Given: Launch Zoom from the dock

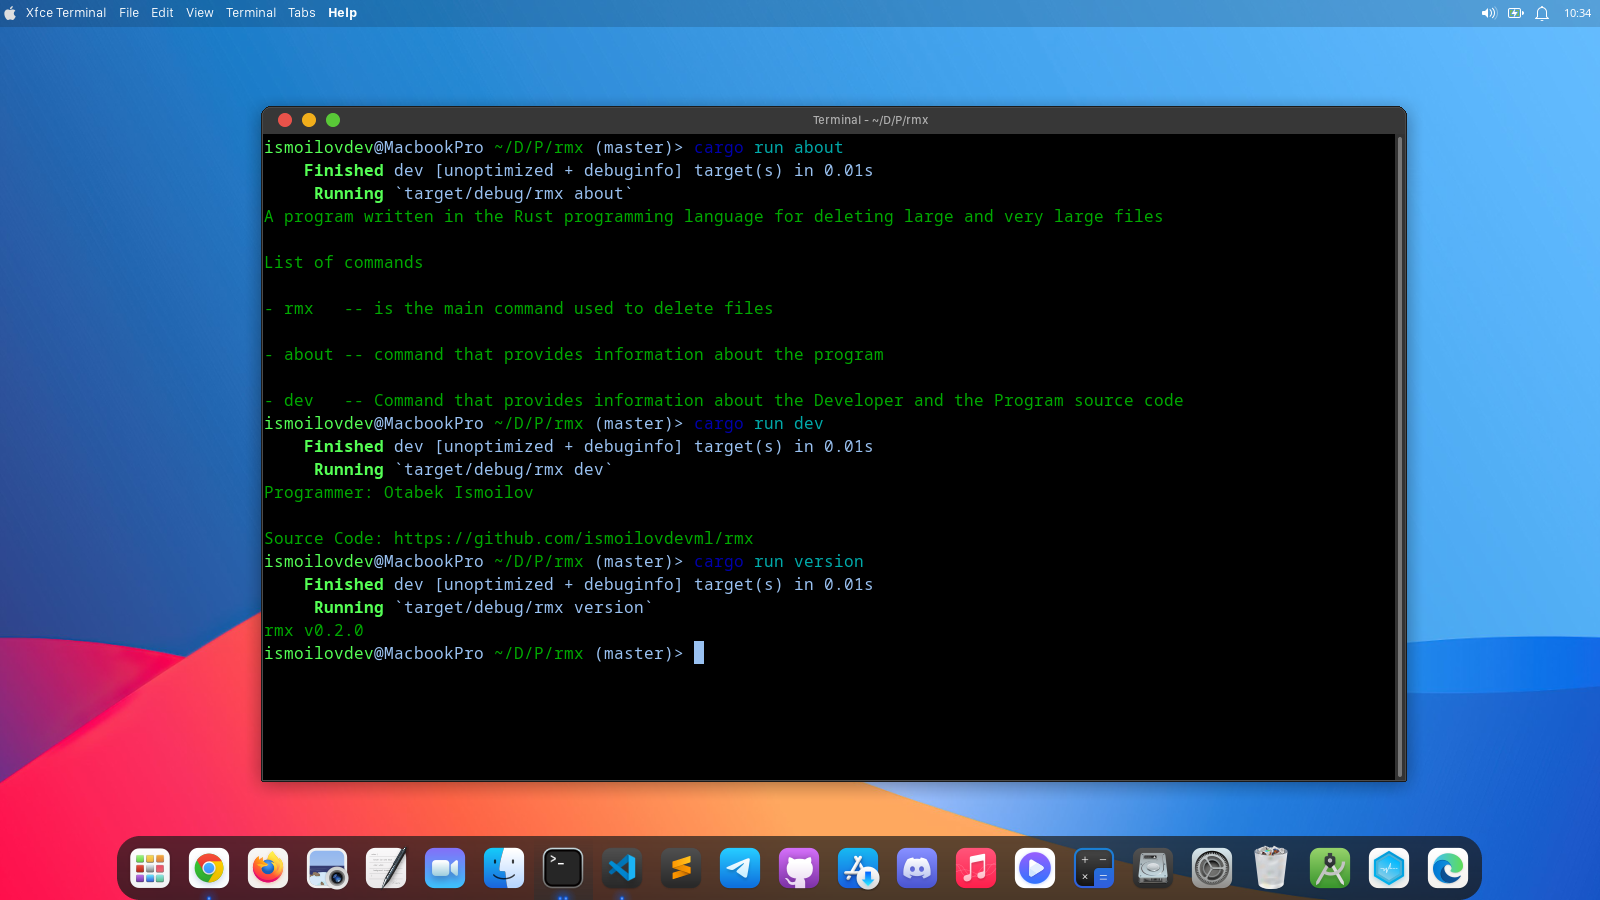Looking at the screenshot, I should coord(445,868).
